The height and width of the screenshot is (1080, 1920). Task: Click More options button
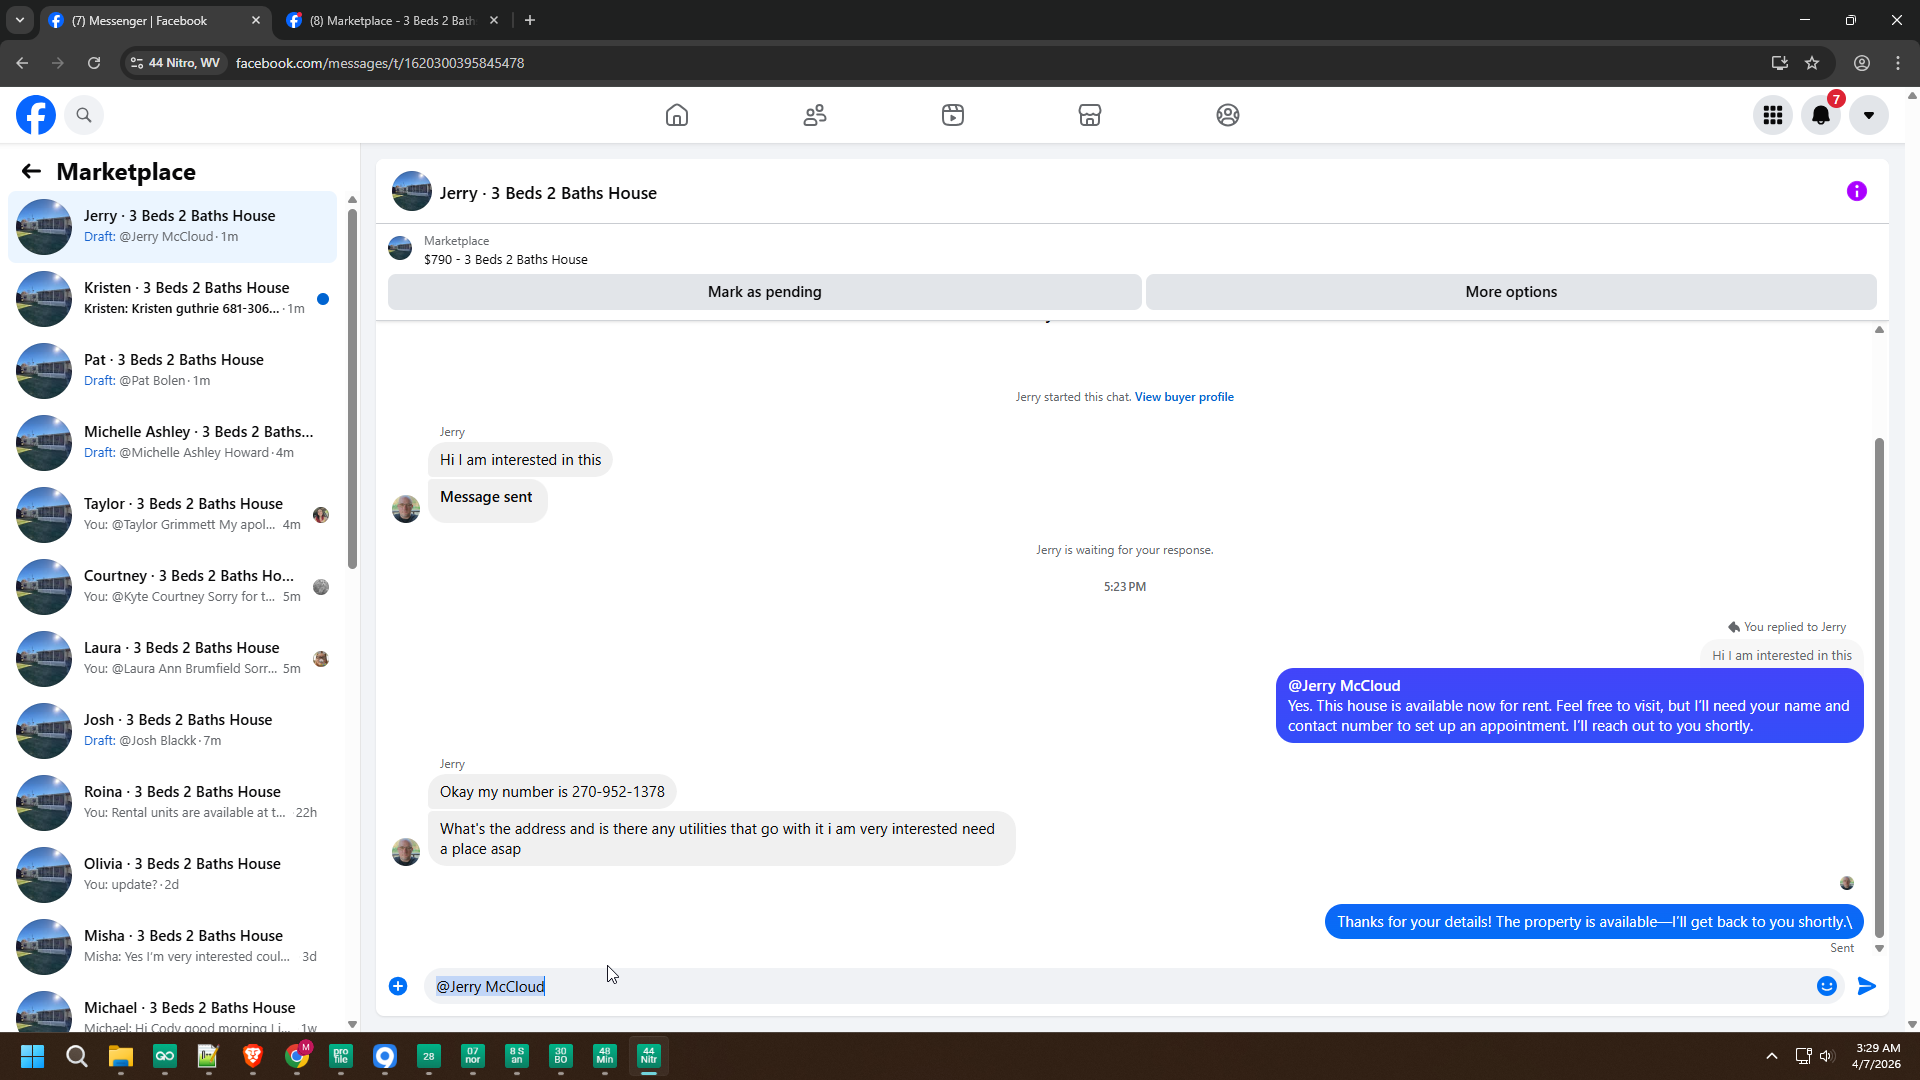1511,292
